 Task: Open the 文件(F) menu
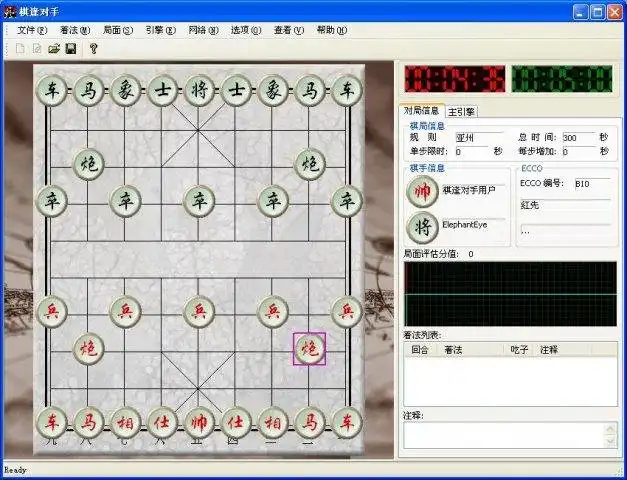pos(32,30)
